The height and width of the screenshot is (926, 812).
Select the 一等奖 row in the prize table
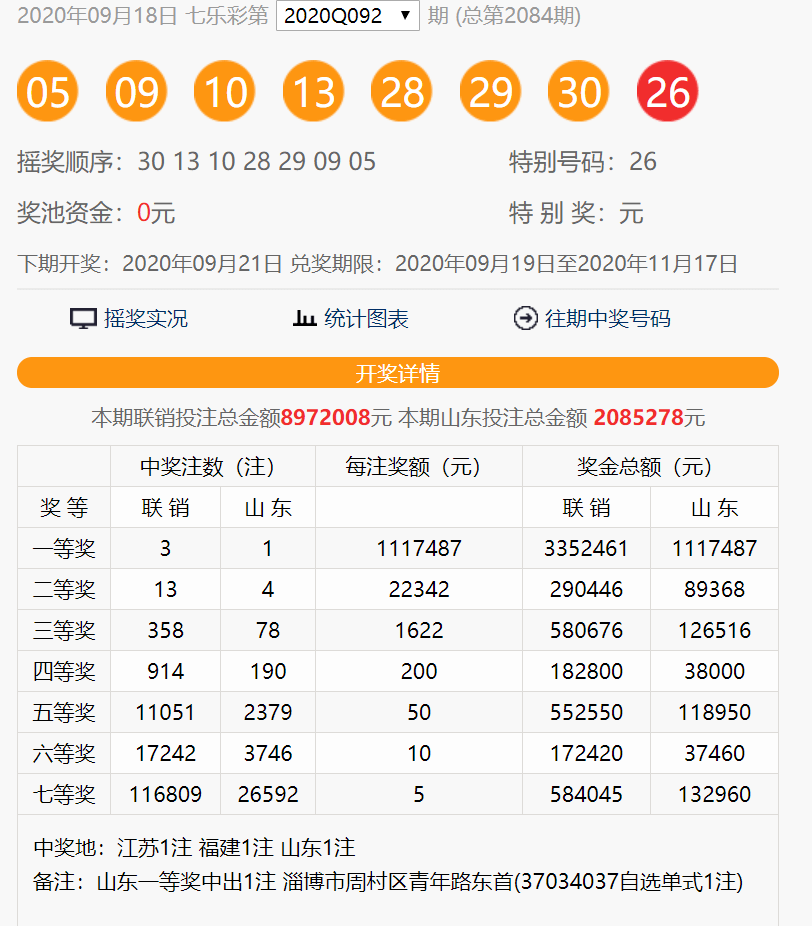[x=63, y=548]
